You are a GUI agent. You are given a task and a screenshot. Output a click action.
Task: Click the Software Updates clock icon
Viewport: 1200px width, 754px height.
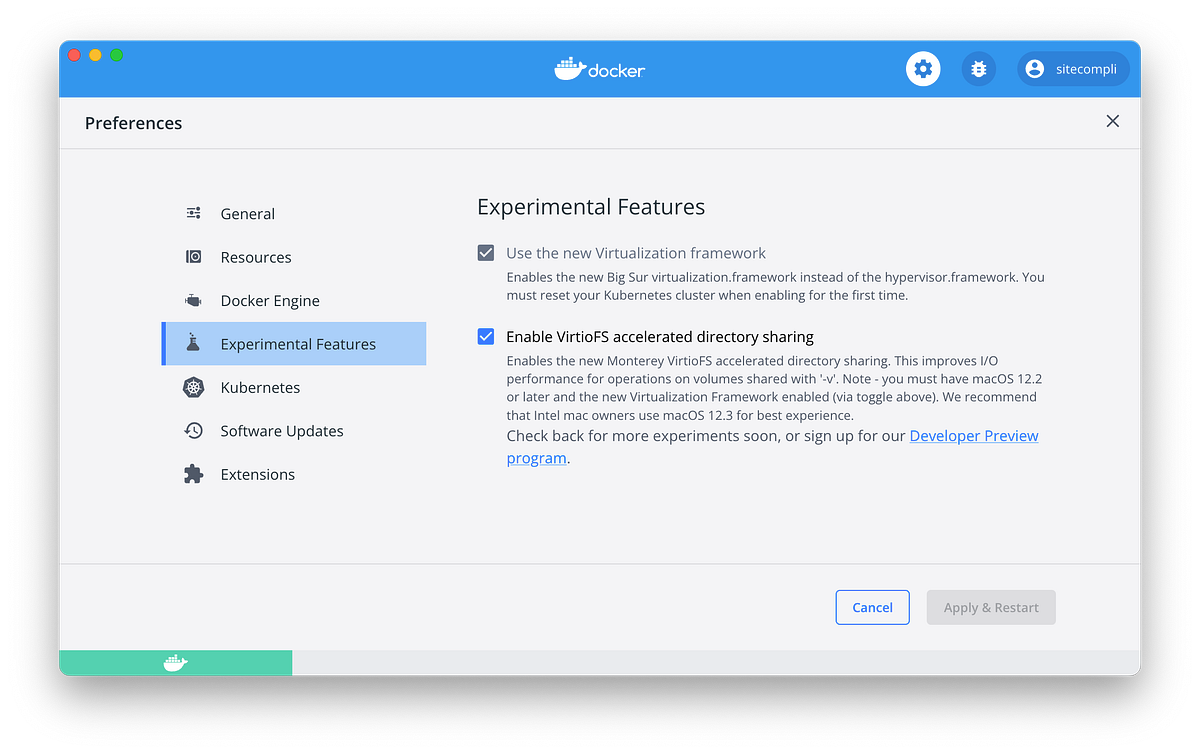(192, 430)
